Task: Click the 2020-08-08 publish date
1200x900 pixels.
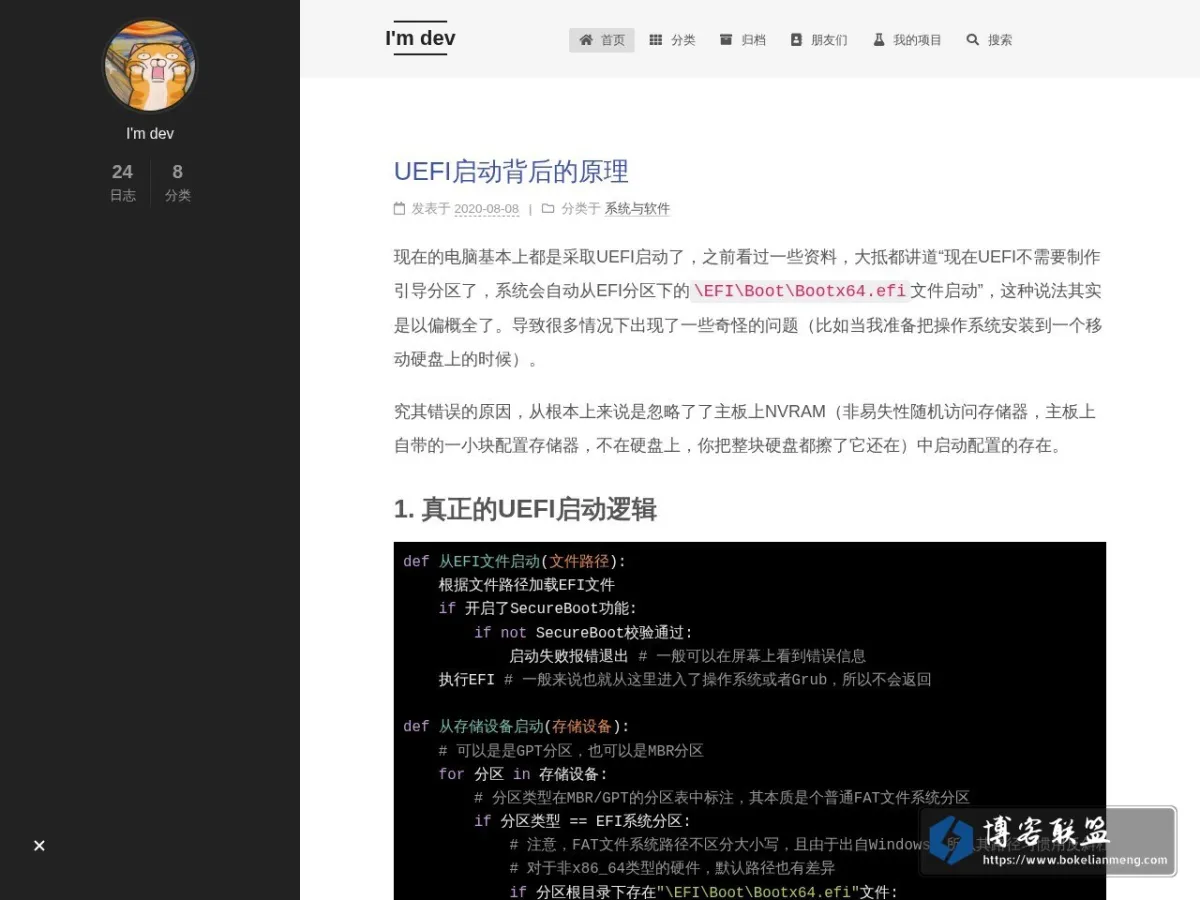Action: (x=486, y=209)
